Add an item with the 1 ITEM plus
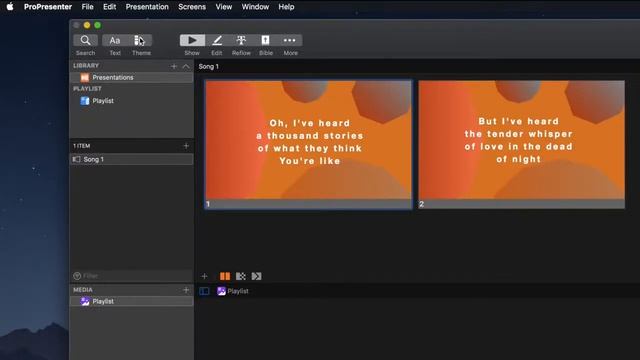The image size is (640, 360). tap(186, 146)
